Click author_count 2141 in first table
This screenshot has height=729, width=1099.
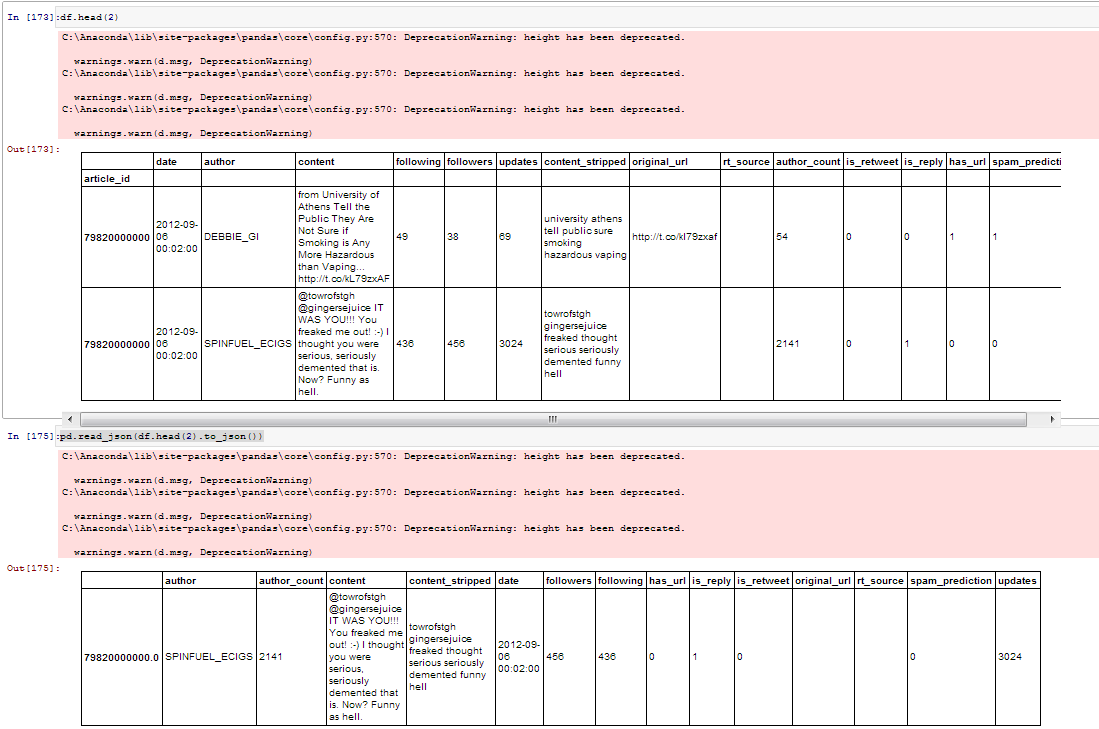point(808,344)
